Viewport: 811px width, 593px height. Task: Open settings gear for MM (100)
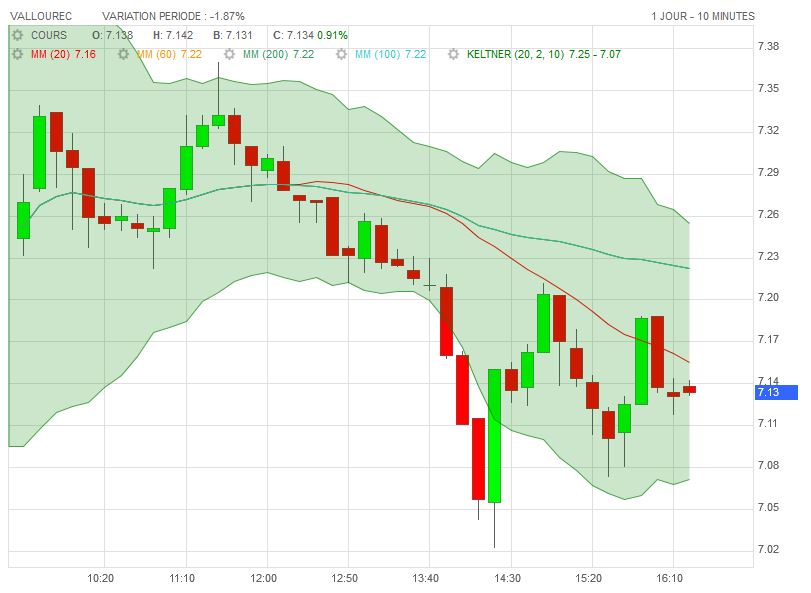tap(341, 54)
